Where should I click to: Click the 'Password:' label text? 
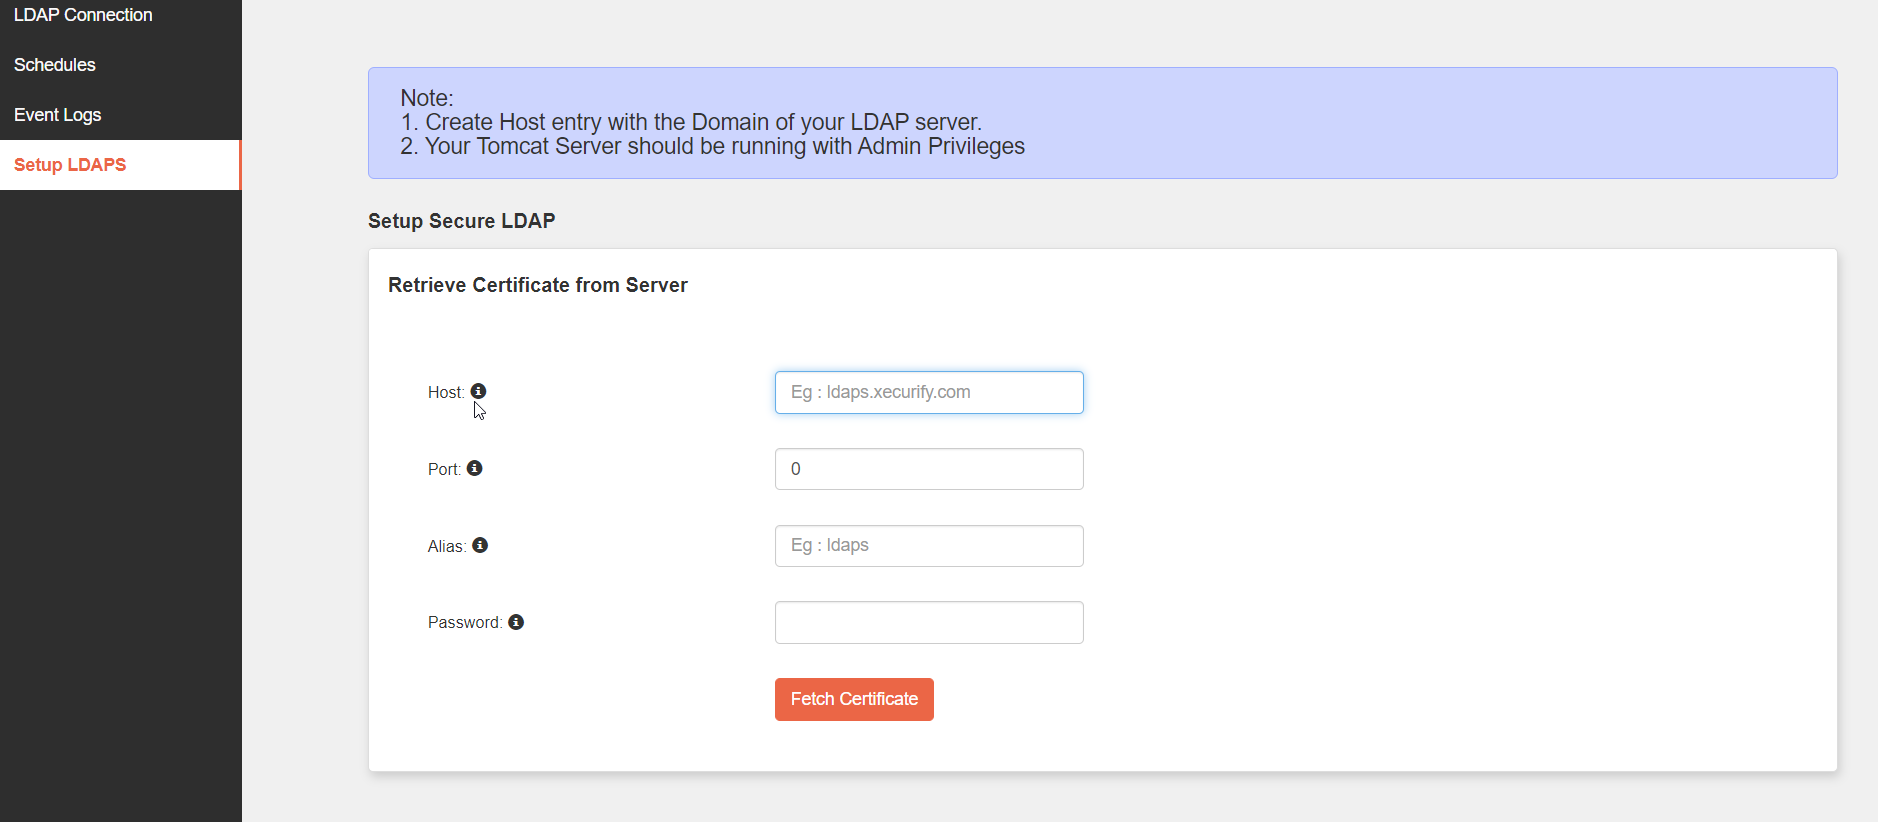coord(465,622)
